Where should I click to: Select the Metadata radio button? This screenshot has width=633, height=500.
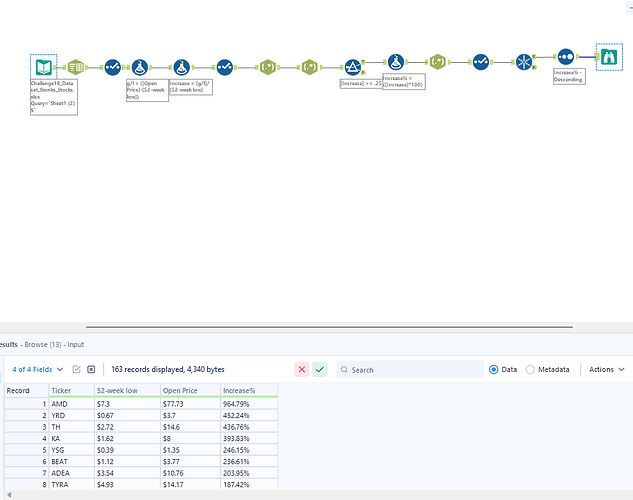point(530,369)
